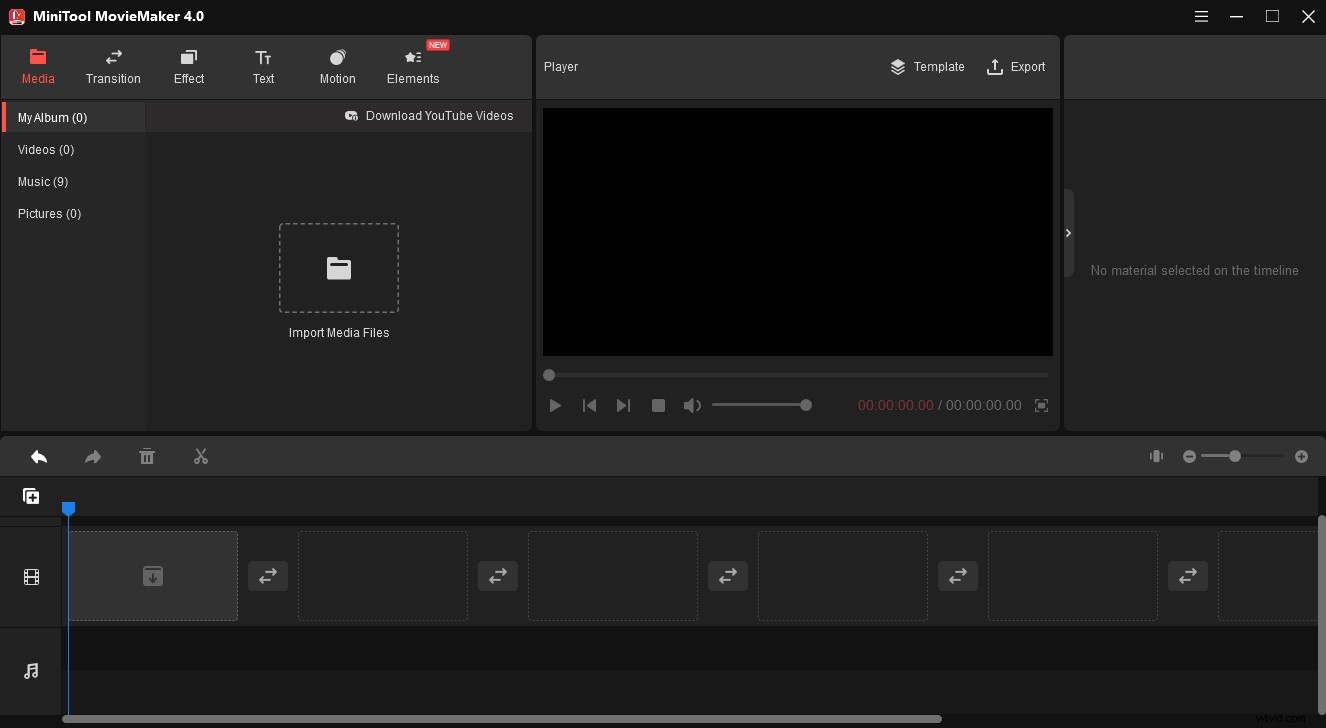Add a new track to the timeline
This screenshot has width=1326, height=728.
click(31, 495)
